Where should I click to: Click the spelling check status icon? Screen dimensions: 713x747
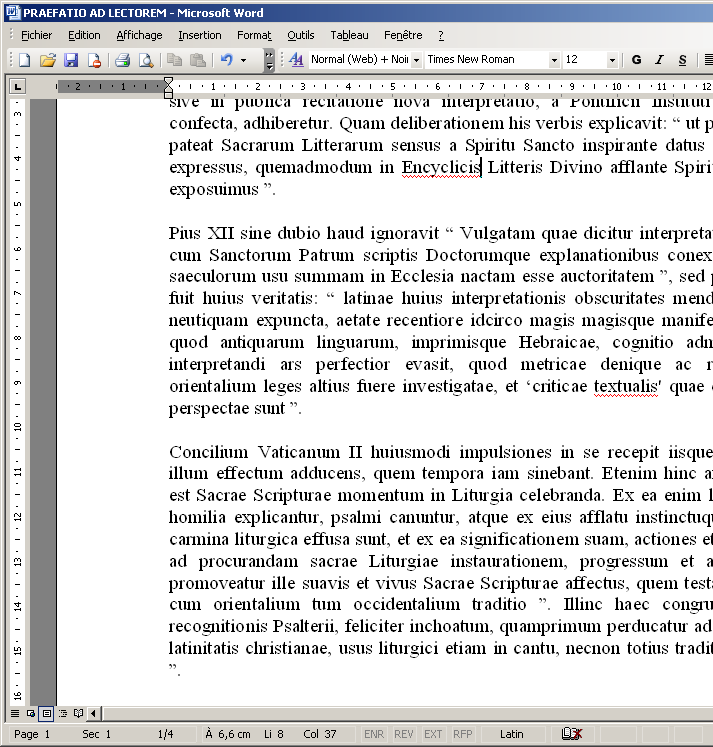pyautogui.click(x=572, y=734)
